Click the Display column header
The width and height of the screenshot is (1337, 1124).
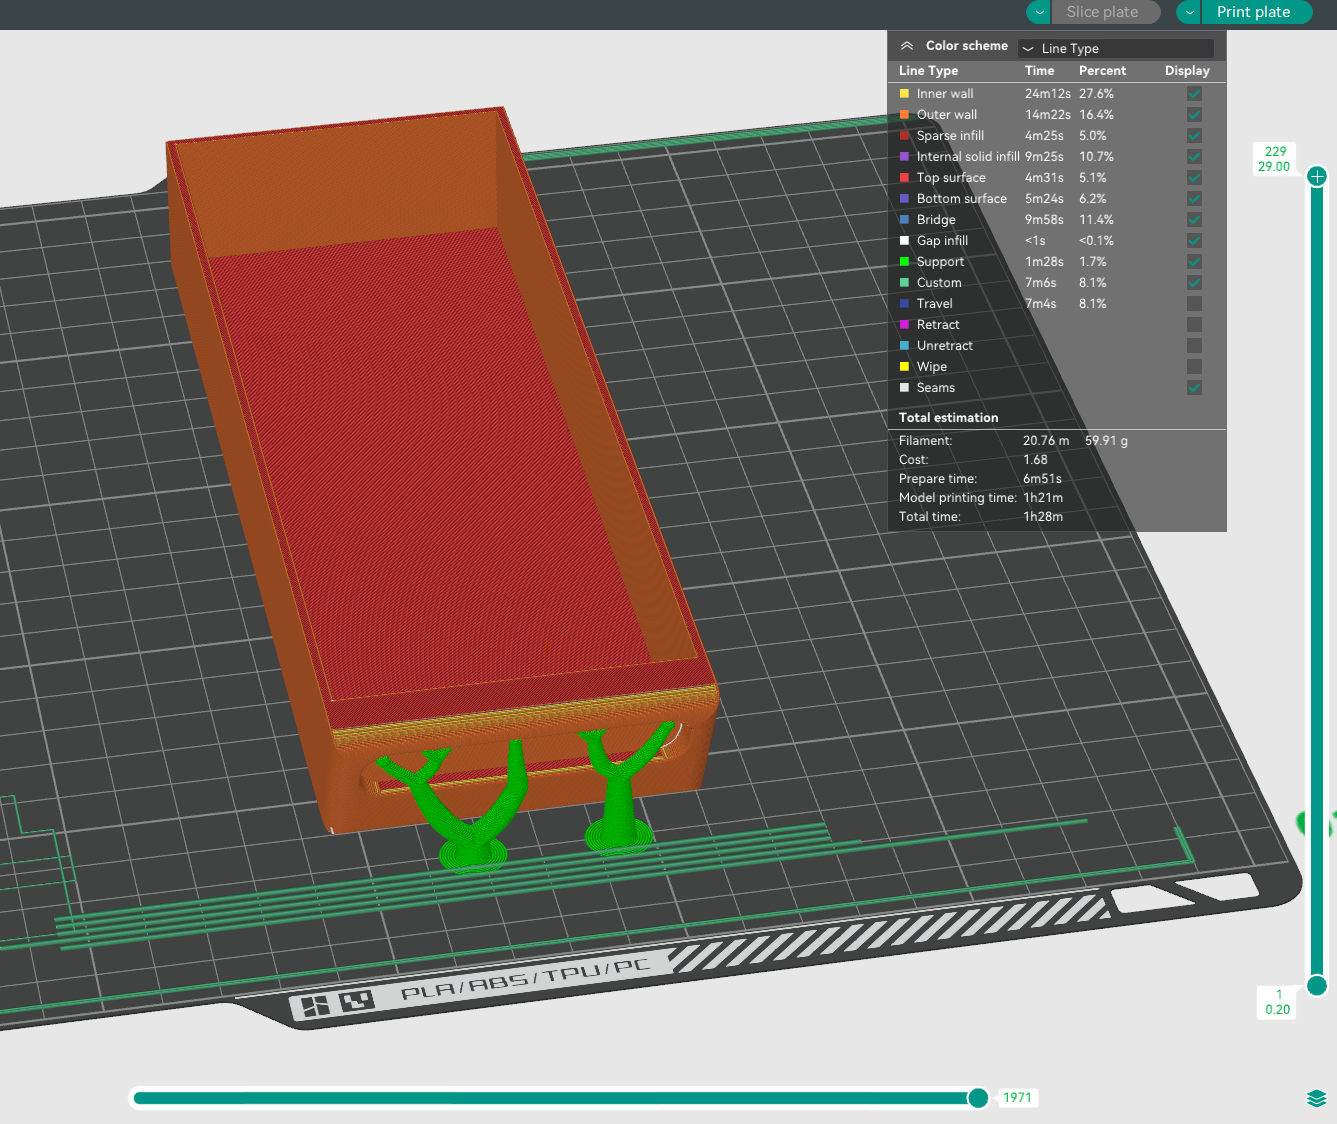pyautogui.click(x=1187, y=71)
